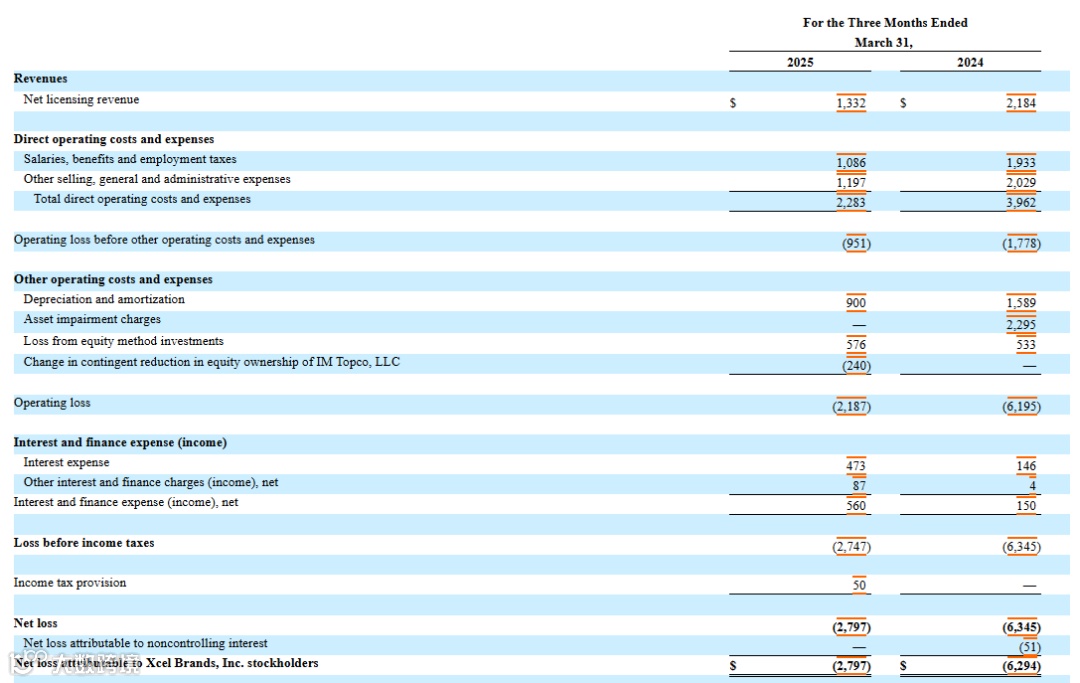This screenshot has height=683, width=1080.
Task: Click 'For the Three Months Ended' header
Action: [x=885, y=23]
